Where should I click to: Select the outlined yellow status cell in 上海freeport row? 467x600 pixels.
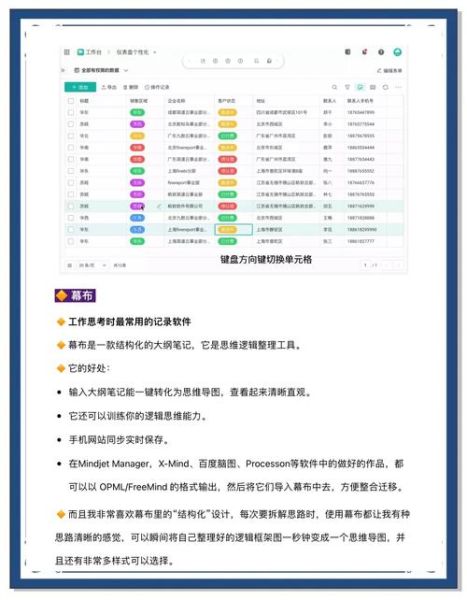point(234,229)
